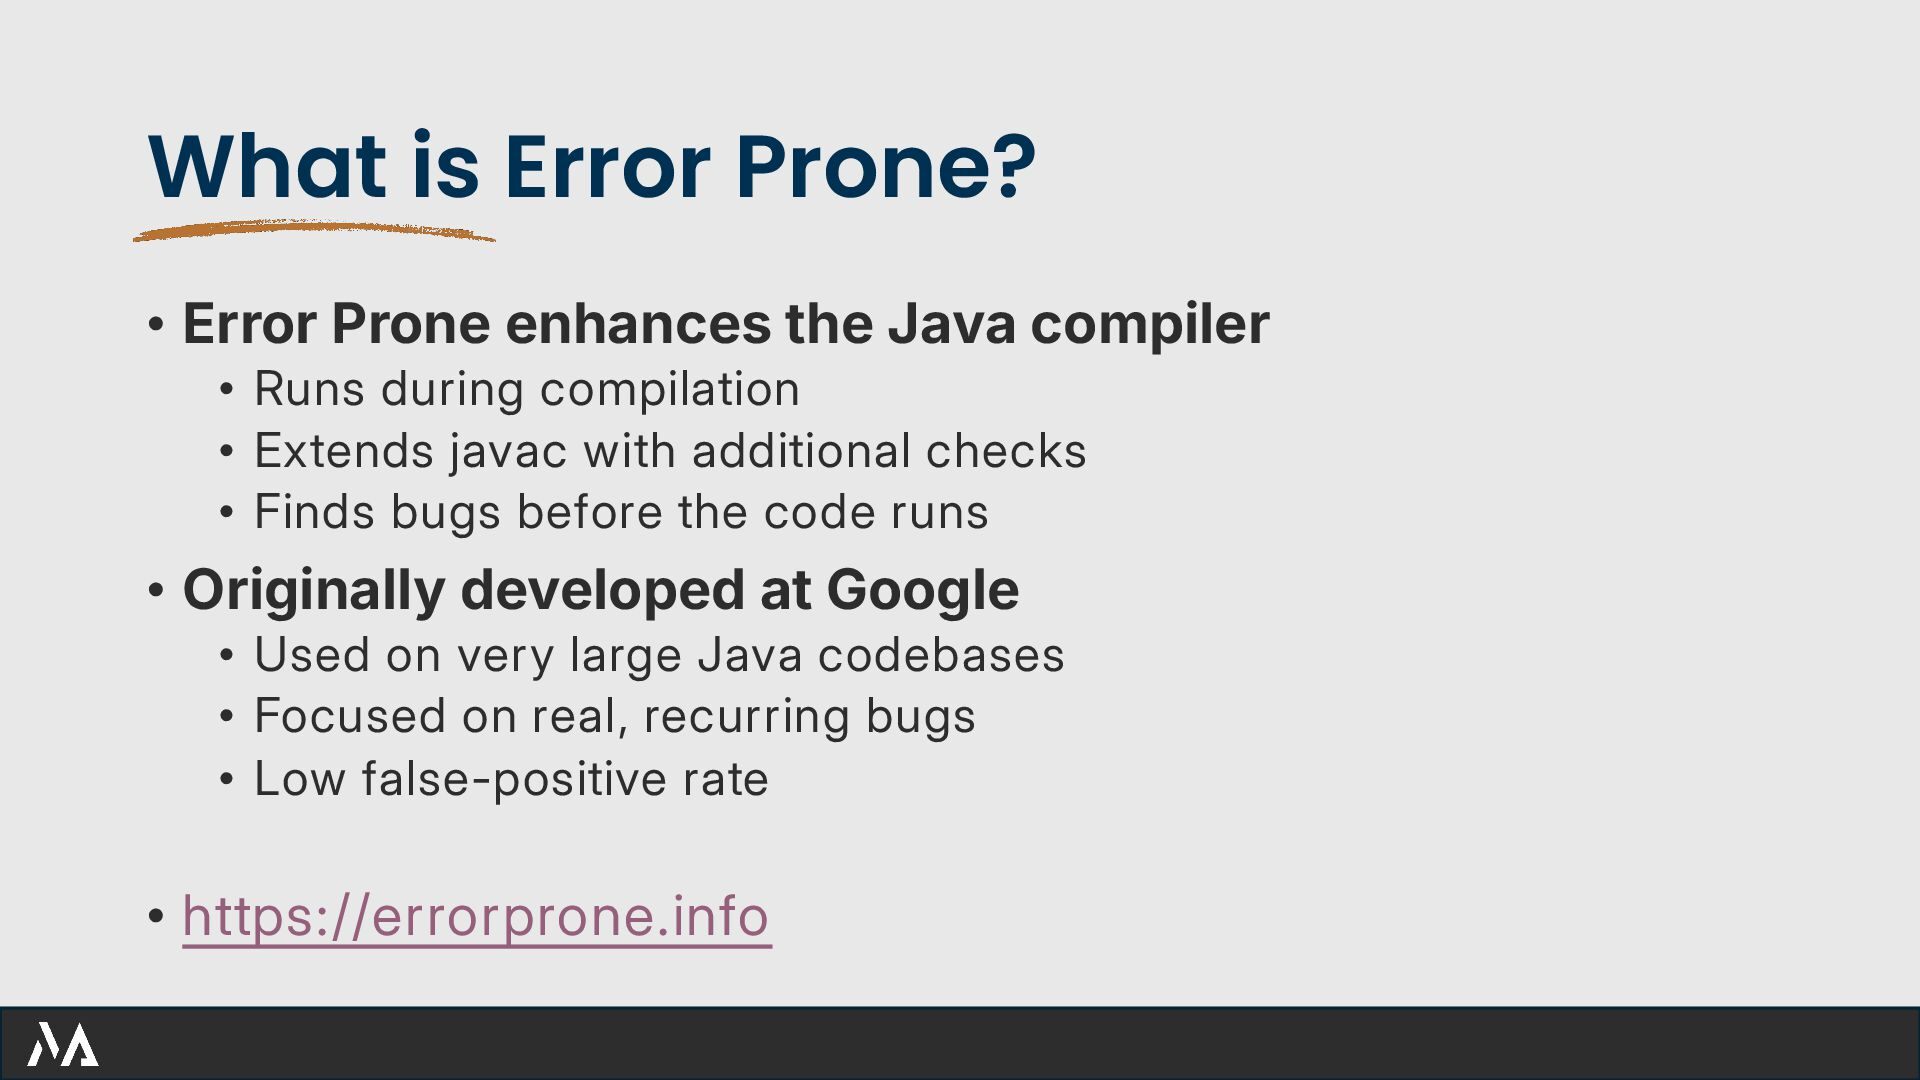Click the dark footer bar
This screenshot has width=1920, height=1080.
coord(960,1043)
